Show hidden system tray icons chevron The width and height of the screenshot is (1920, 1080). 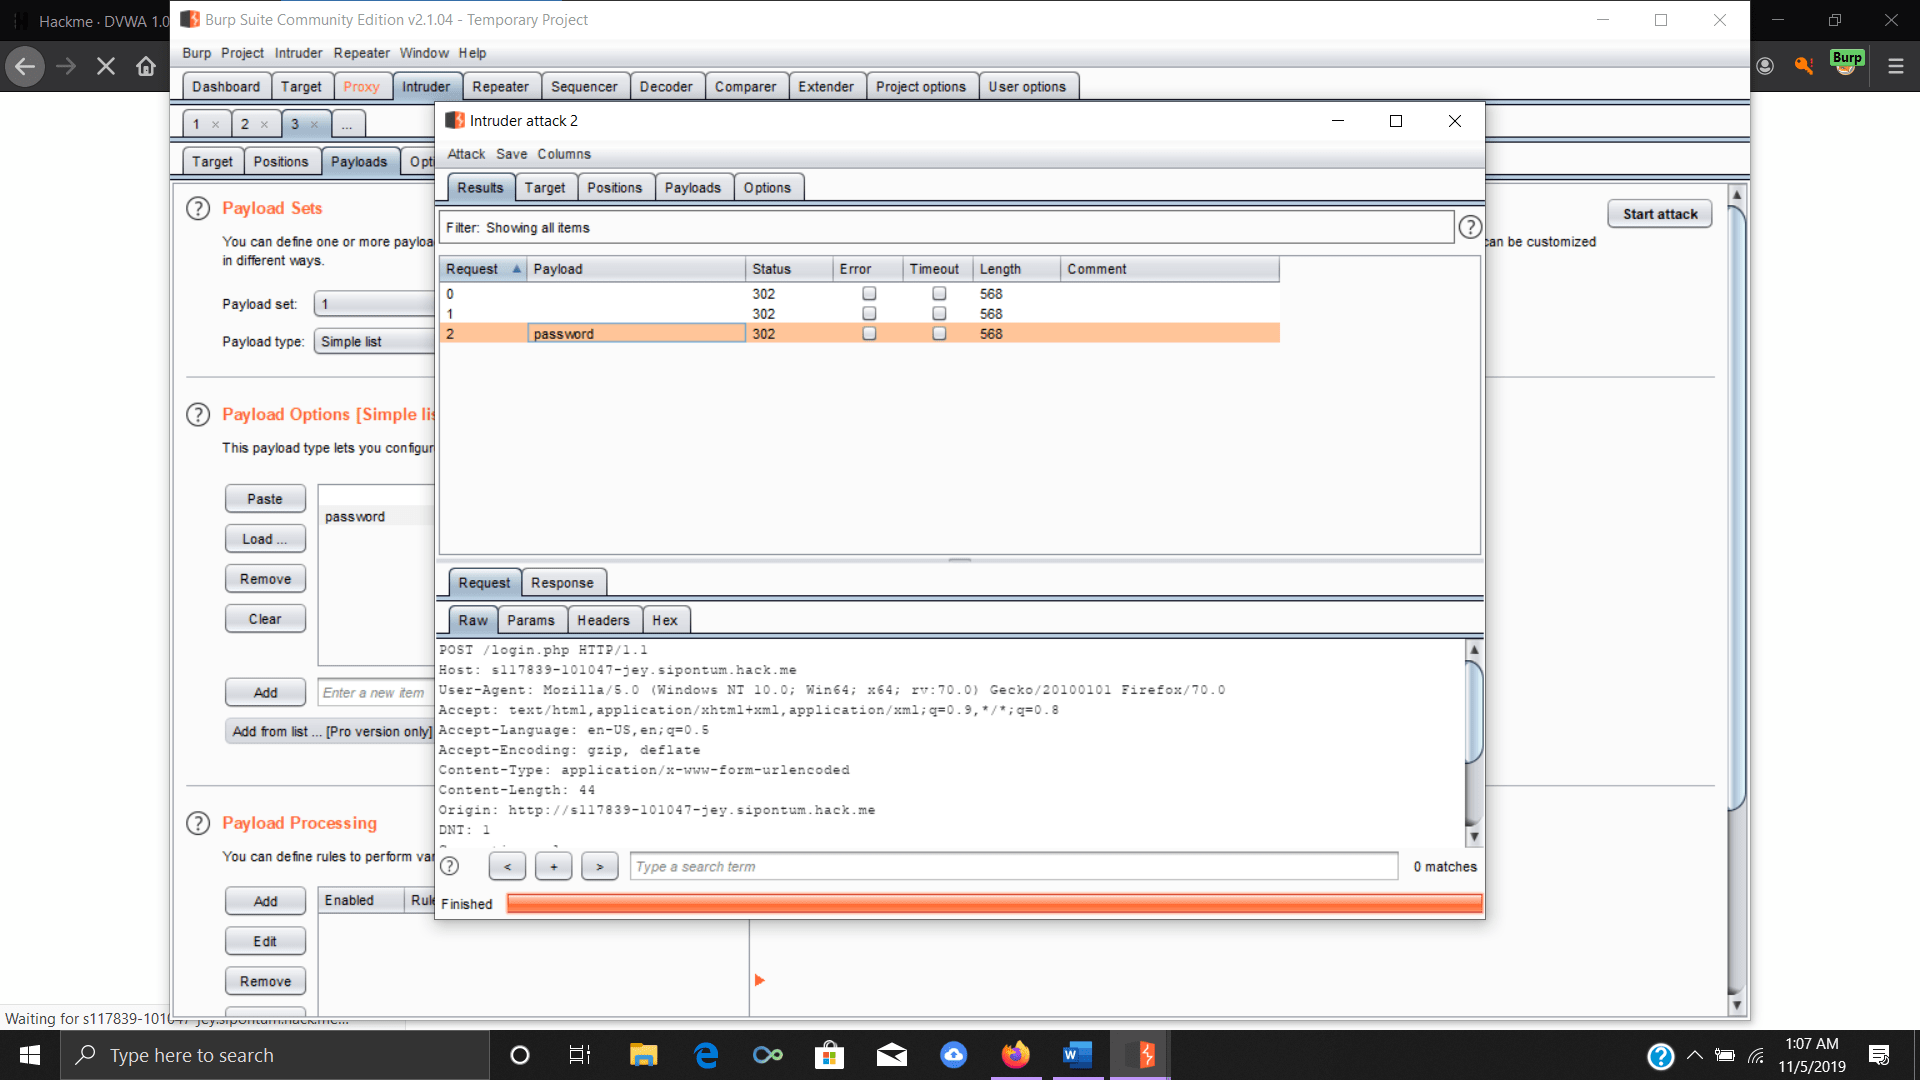click(1694, 1055)
